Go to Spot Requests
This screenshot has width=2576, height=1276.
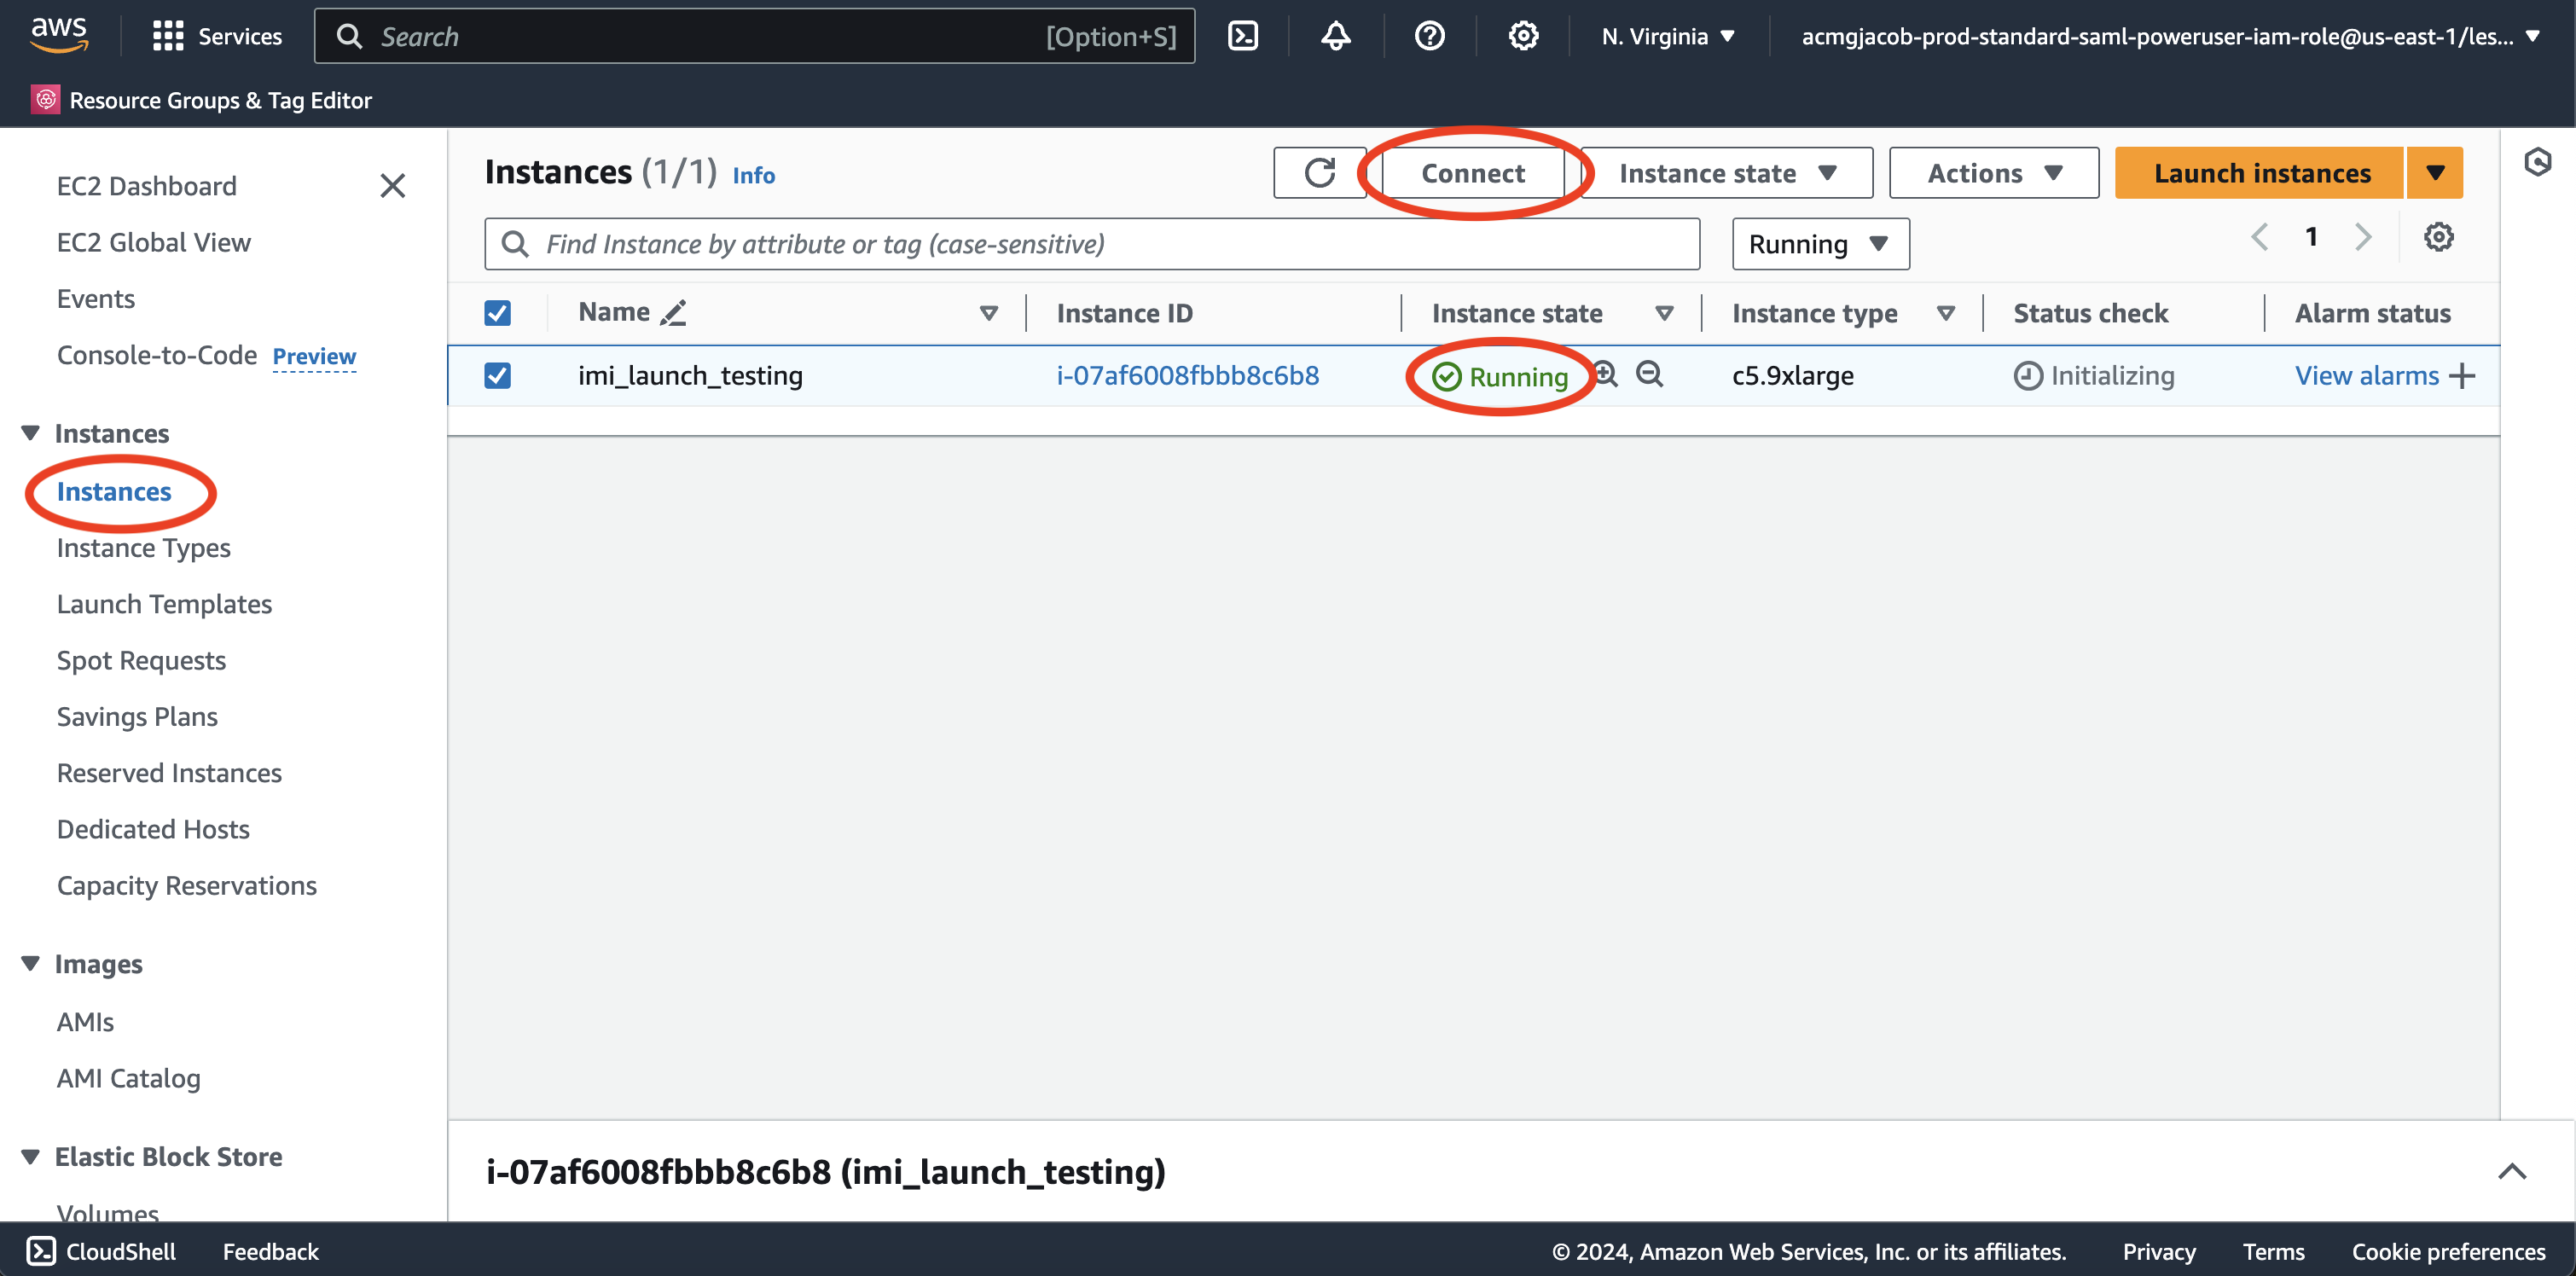point(141,660)
